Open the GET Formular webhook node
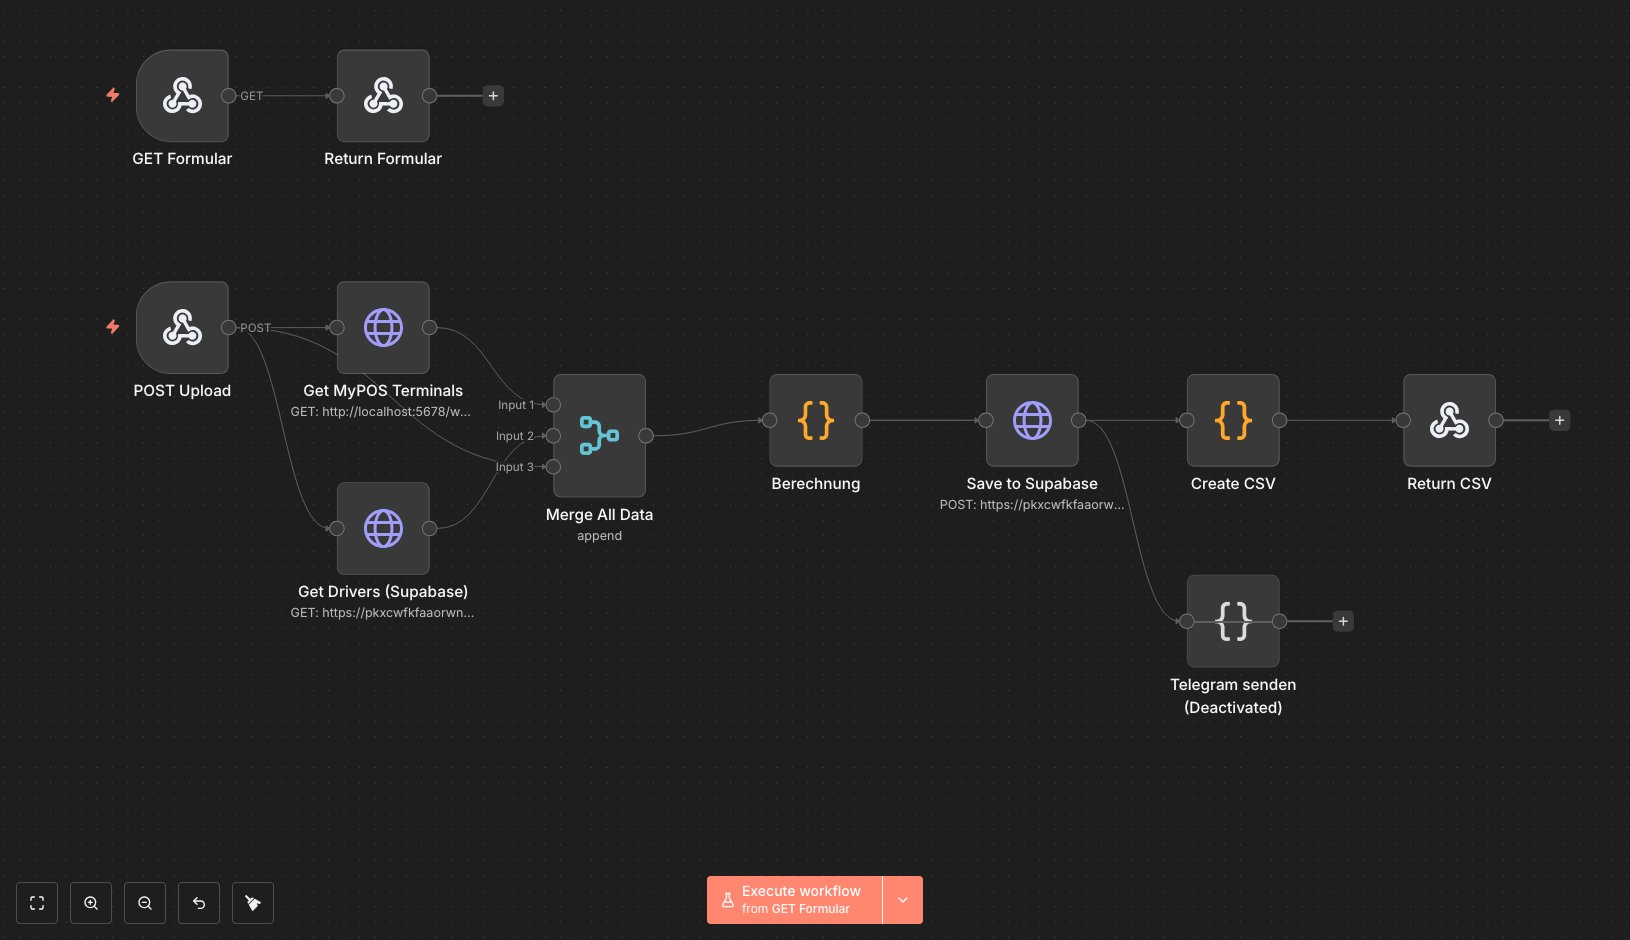Screen dimensions: 1630x940 click(183, 96)
